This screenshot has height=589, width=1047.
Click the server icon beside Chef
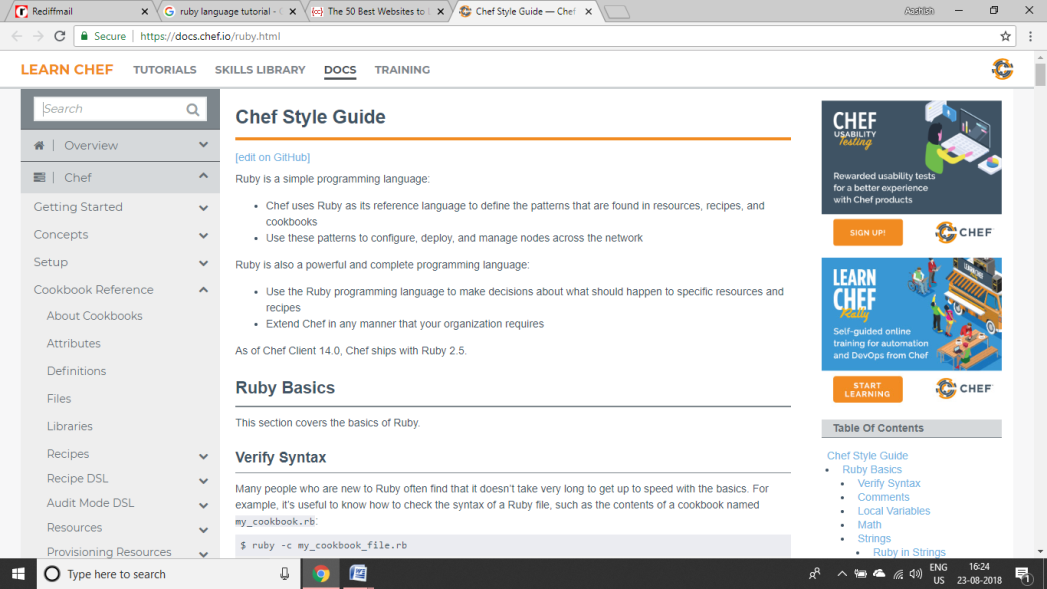coord(39,177)
